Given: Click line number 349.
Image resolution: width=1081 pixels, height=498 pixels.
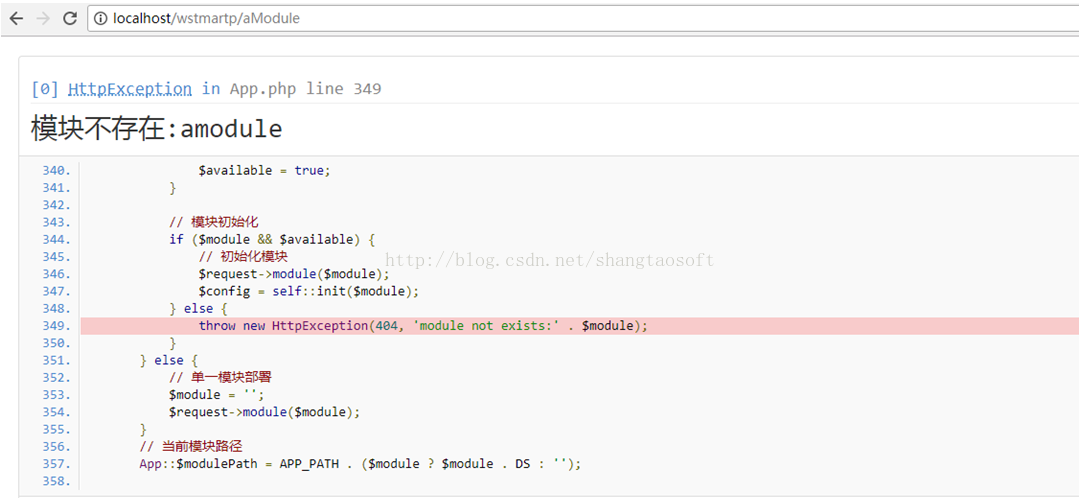Looking at the screenshot, I should pos(56,326).
